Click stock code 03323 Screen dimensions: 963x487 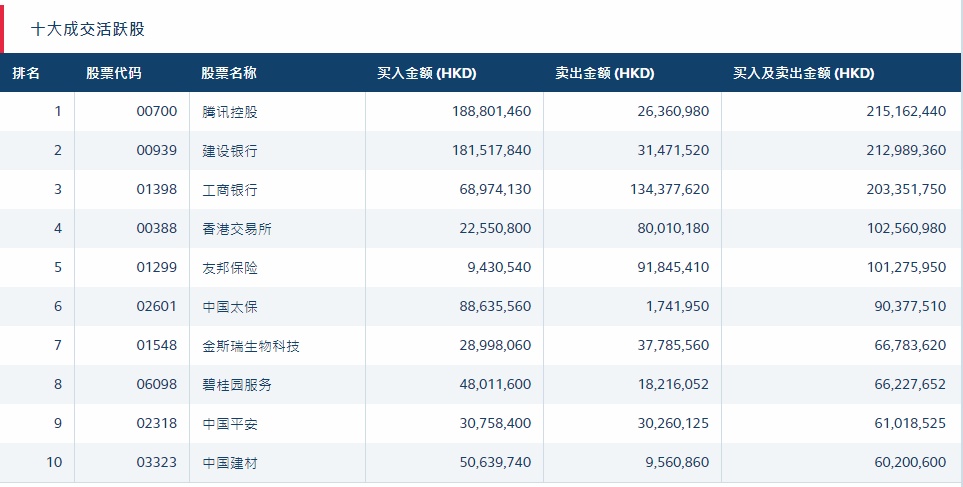(156, 463)
